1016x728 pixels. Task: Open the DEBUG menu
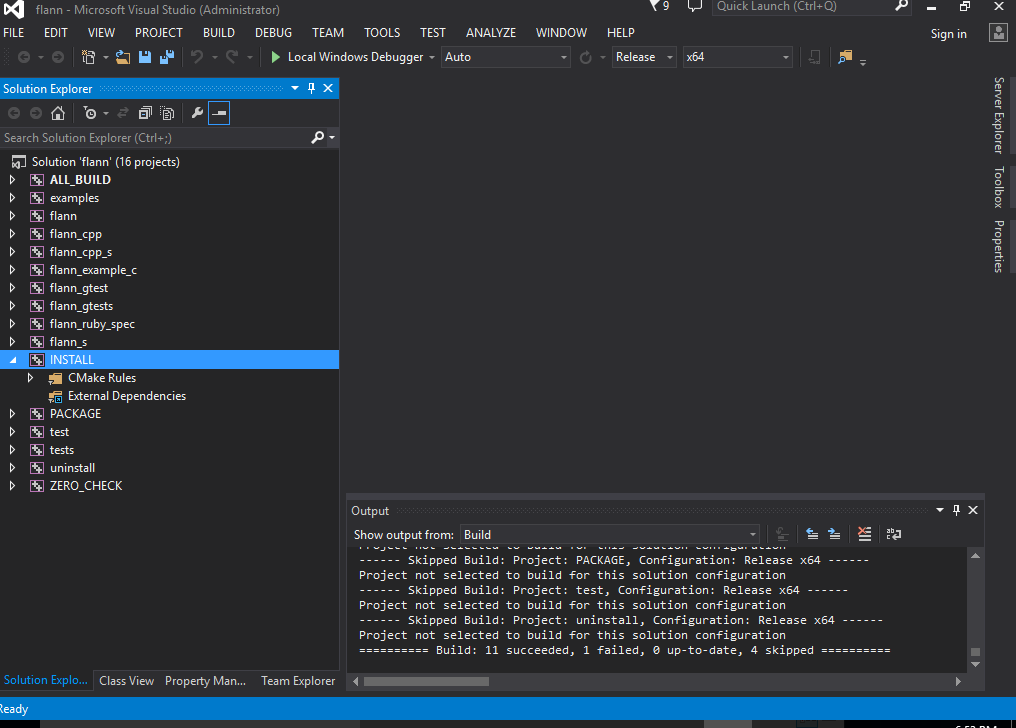[x=273, y=32]
